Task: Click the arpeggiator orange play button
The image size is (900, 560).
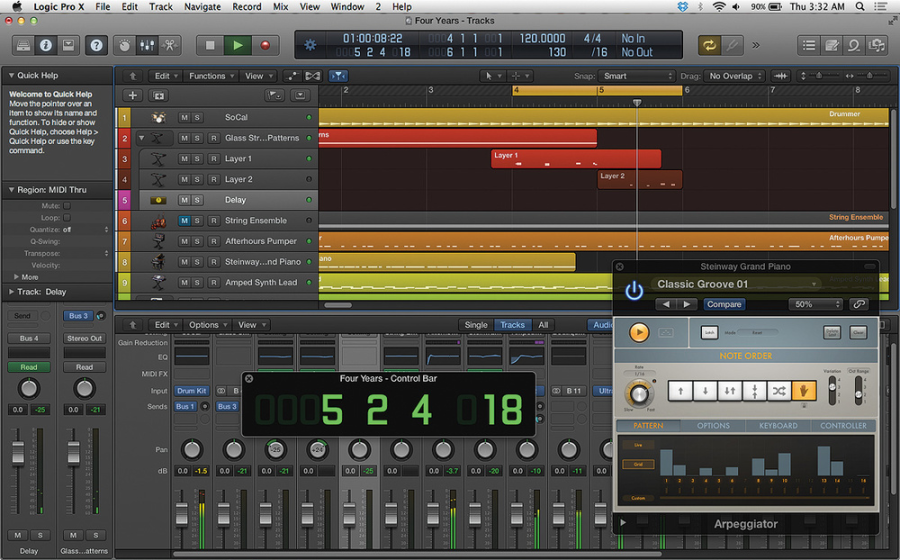Action: pos(639,333)
